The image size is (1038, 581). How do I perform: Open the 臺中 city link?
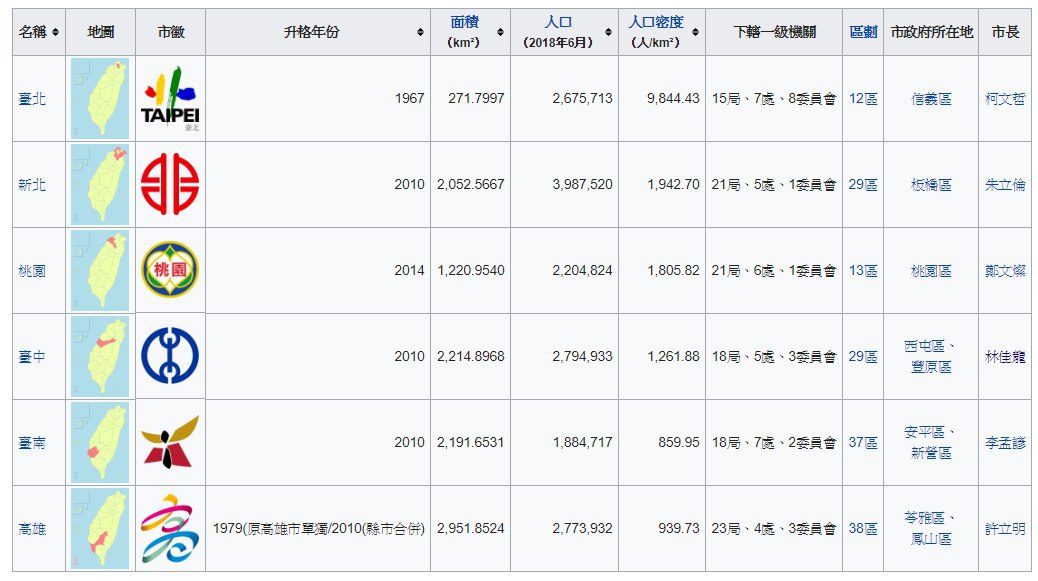click(x=32, y=357)
